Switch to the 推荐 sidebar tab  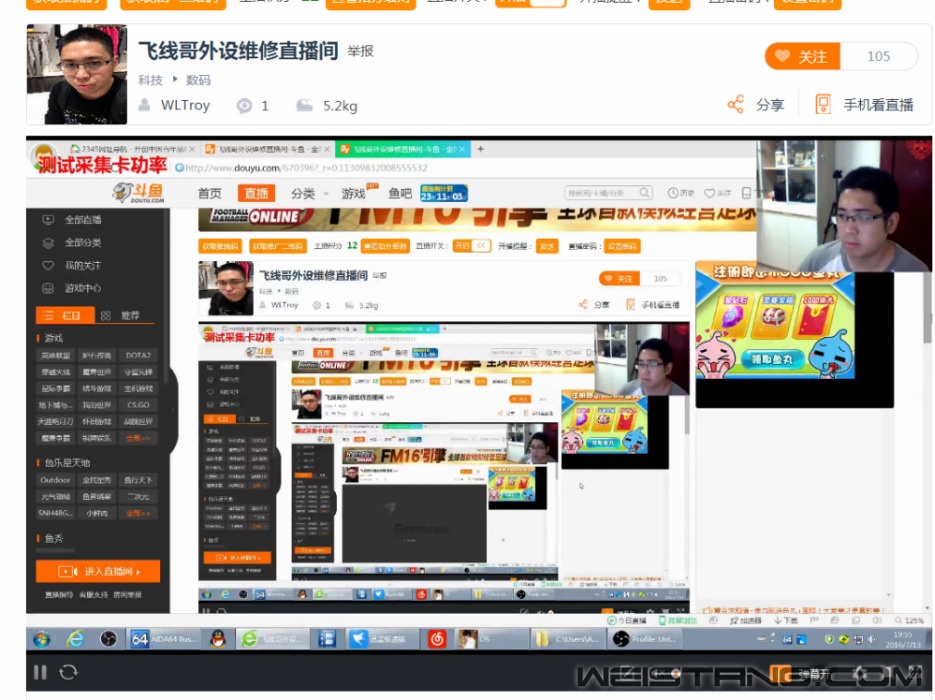coord(121,315)
